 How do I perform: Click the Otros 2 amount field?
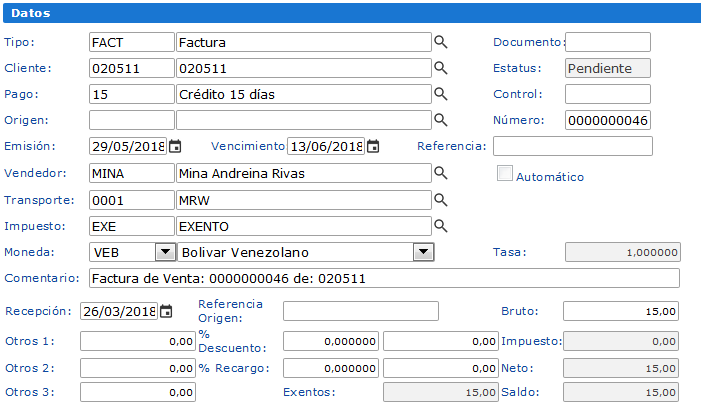[138, 368]
